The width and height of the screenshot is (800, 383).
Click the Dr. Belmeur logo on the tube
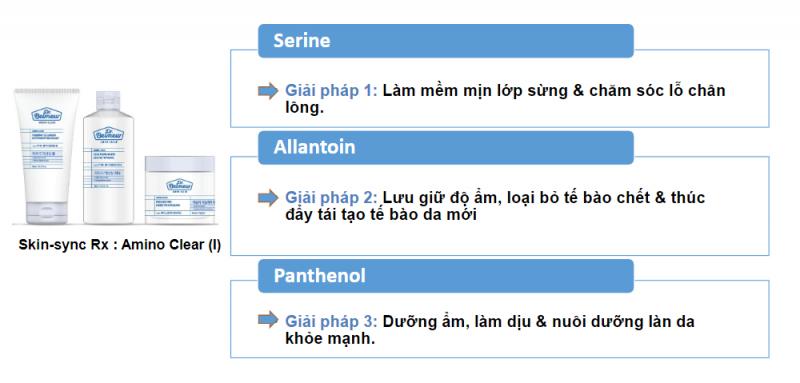point(46,115)
